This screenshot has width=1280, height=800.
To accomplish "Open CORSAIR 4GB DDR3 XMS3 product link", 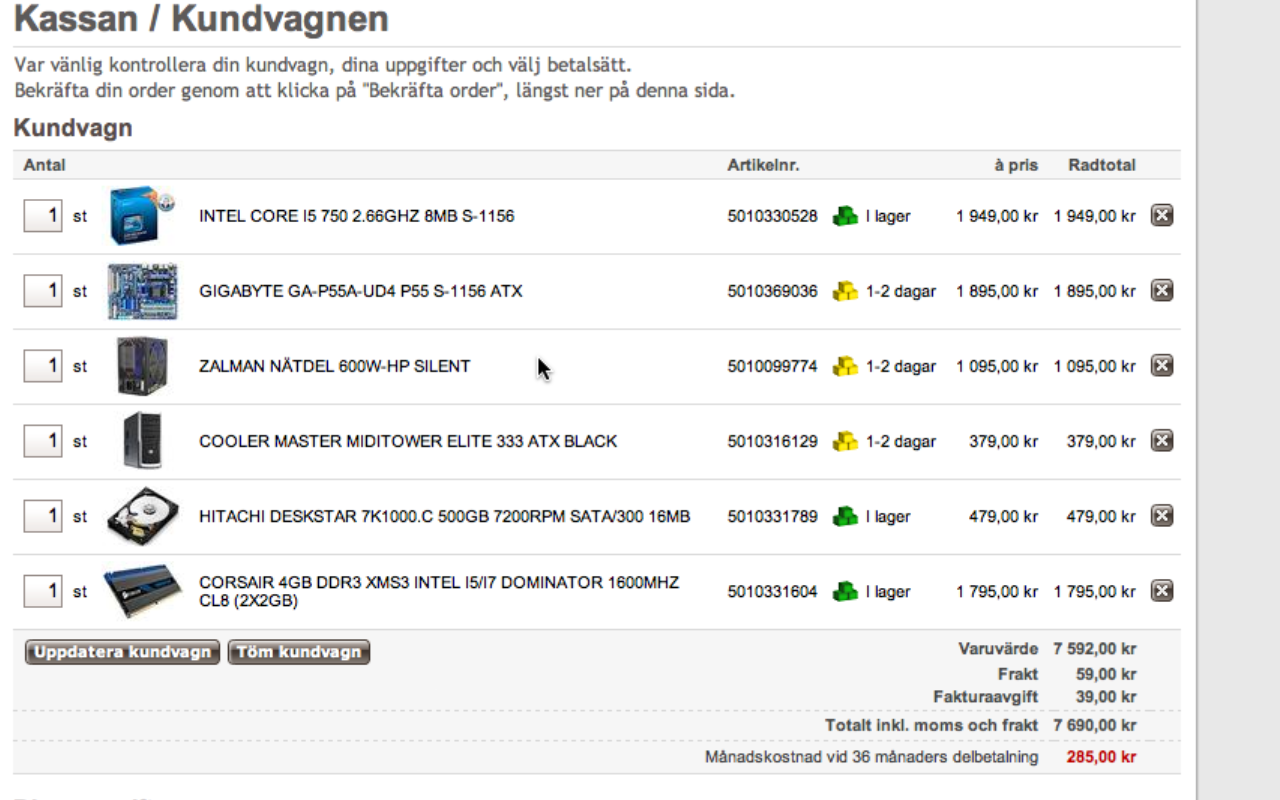I will 439,591.
